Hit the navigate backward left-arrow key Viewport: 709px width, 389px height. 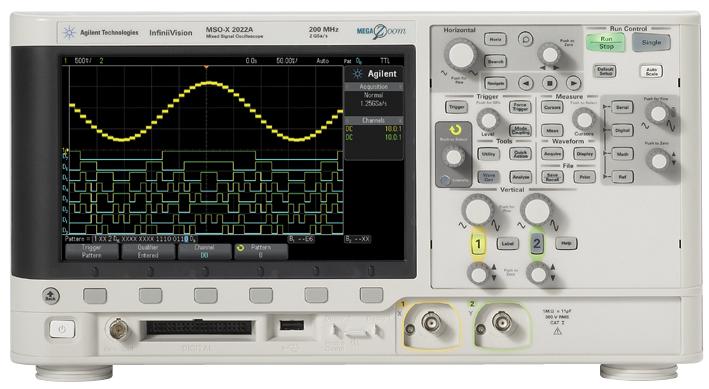(x=525, y=83)
